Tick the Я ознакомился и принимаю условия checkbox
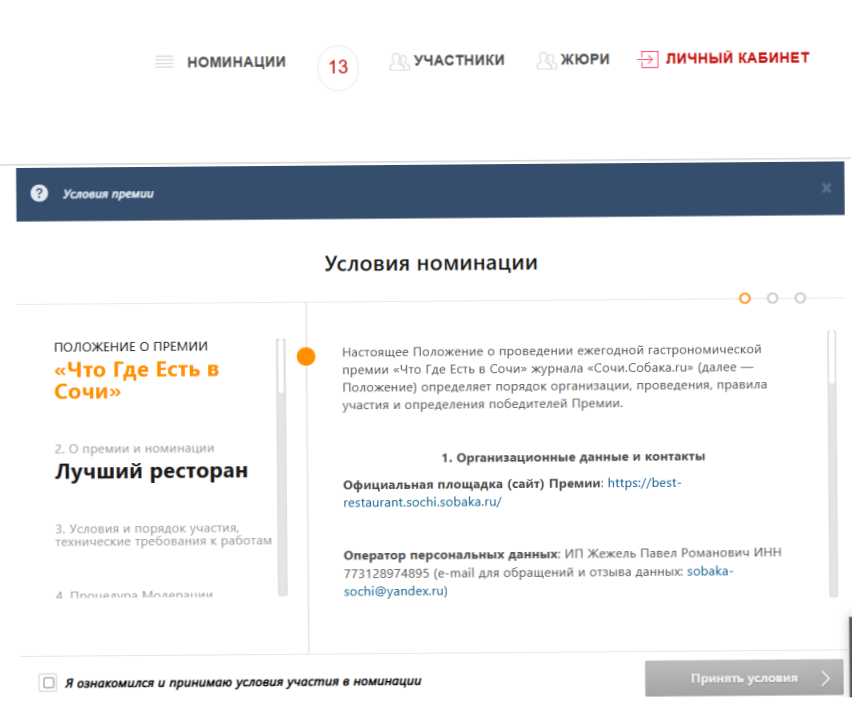 (48, 682)
